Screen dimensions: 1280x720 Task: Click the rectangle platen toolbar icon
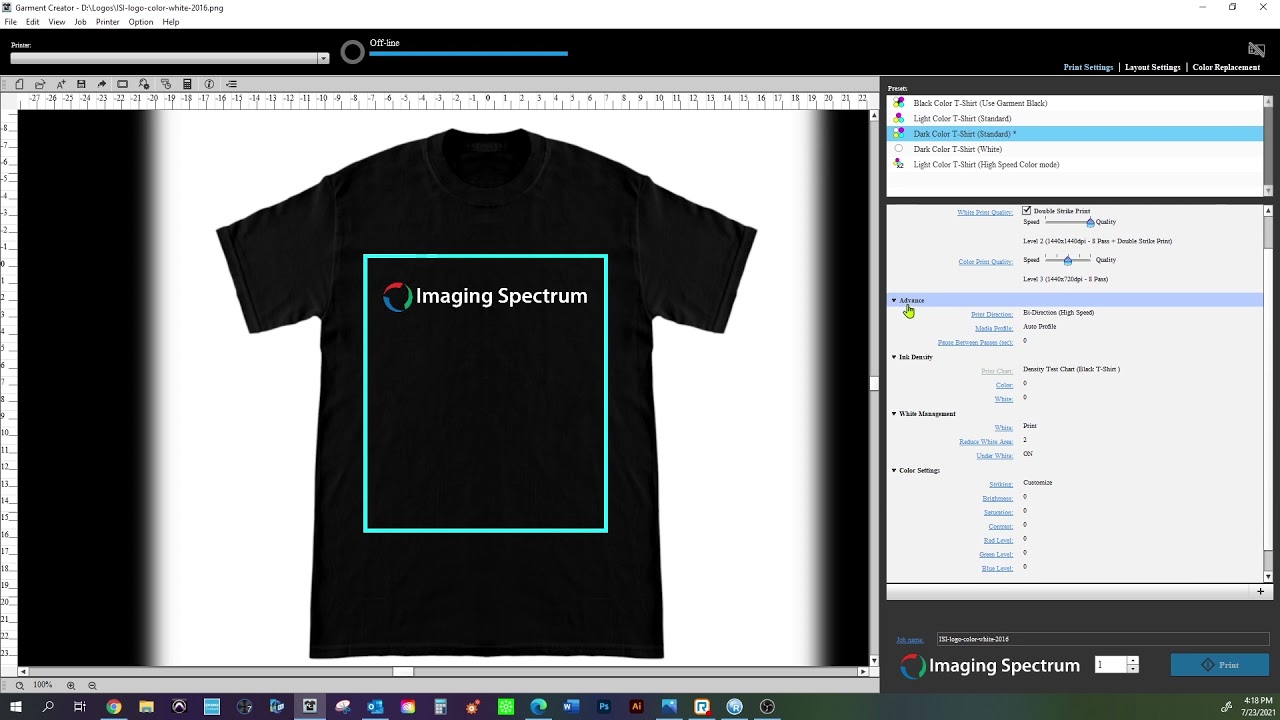tap(123, 84)
